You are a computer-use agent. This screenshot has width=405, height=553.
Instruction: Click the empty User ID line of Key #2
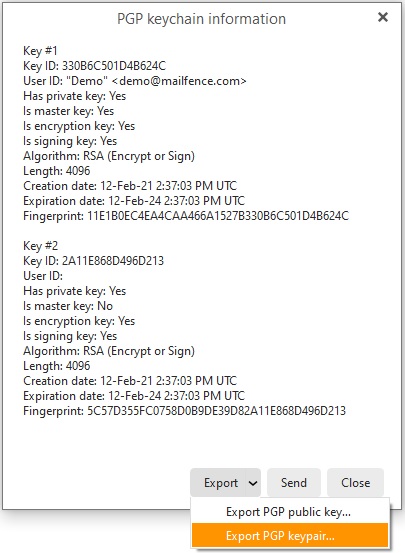pyautogui.click(x=43, y=276)
